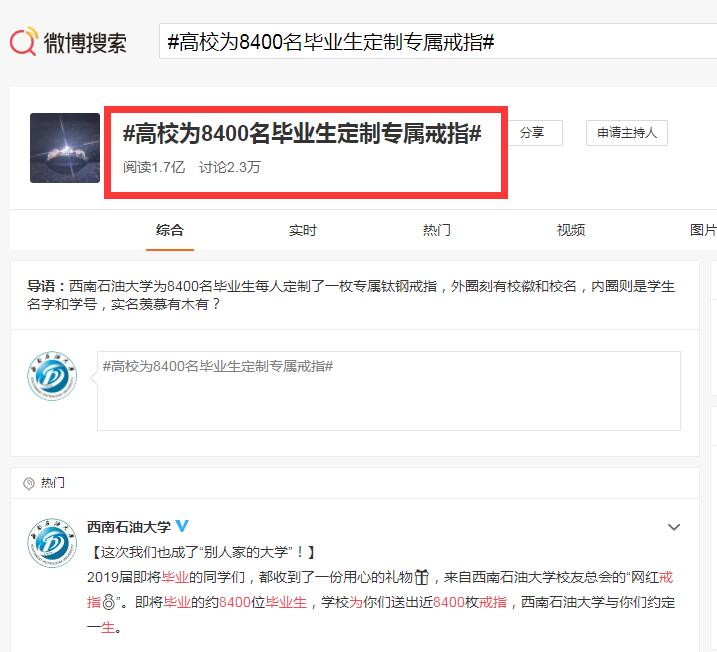The width and height of the screenshot is (717, 652).
Task: Open the 热门 tab
Action: [x=437, y=230]
